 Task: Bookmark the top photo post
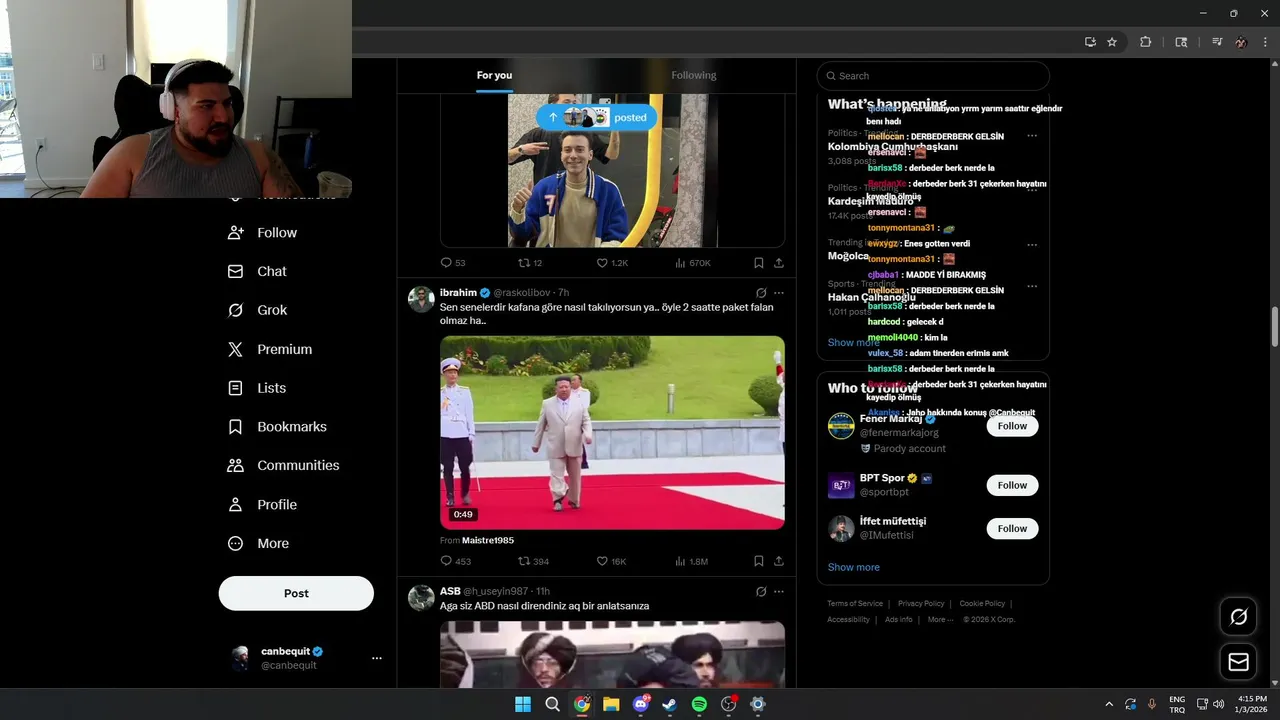click(x=759, y=263)
